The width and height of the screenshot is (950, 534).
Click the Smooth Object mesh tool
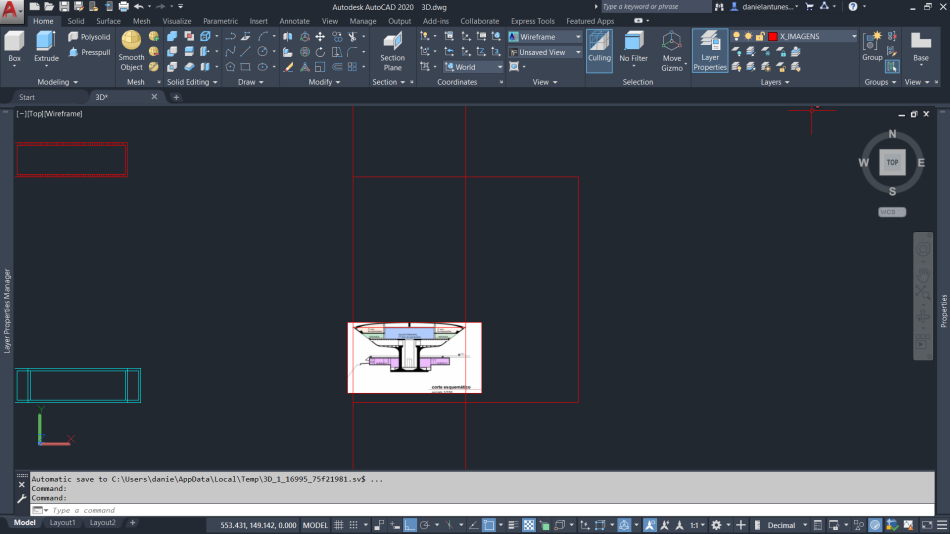coord(131,51)
